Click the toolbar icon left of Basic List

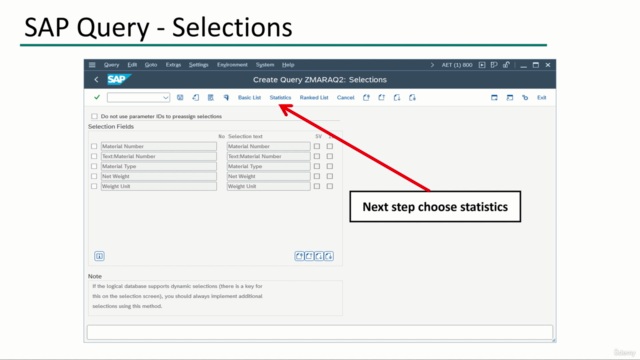tap(226, 98)
